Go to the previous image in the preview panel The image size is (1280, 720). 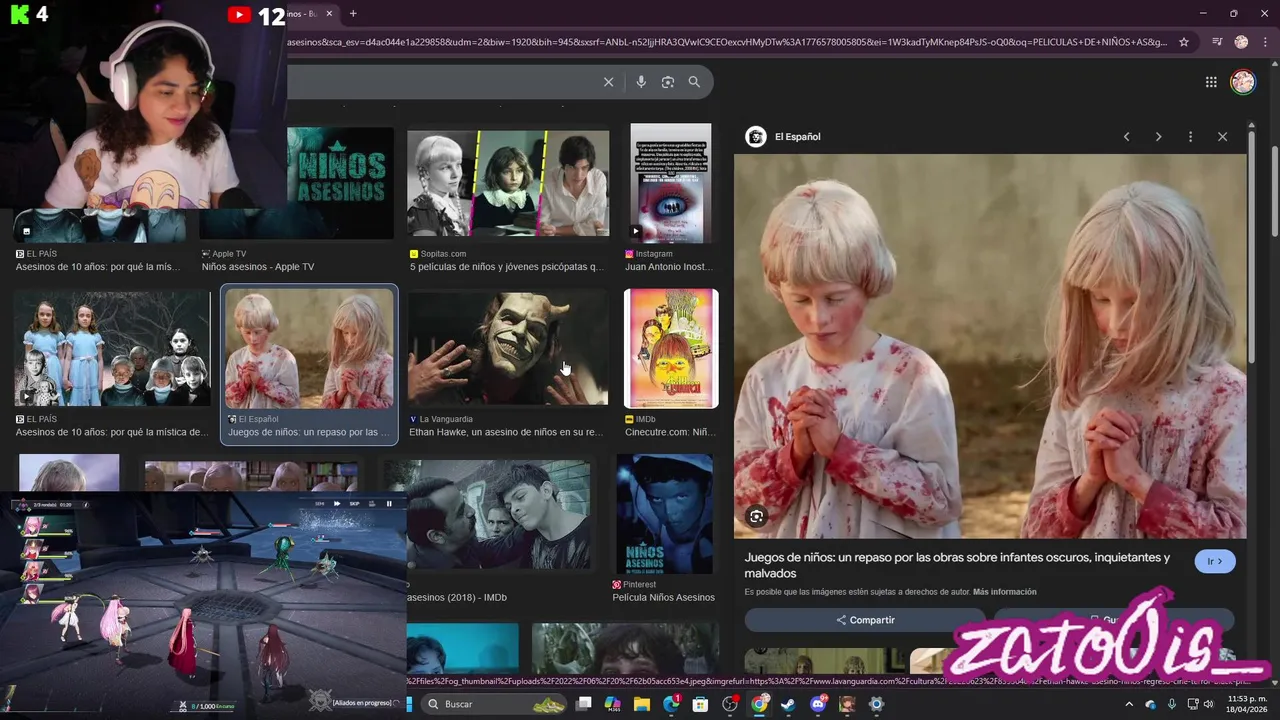point(1126,137)
